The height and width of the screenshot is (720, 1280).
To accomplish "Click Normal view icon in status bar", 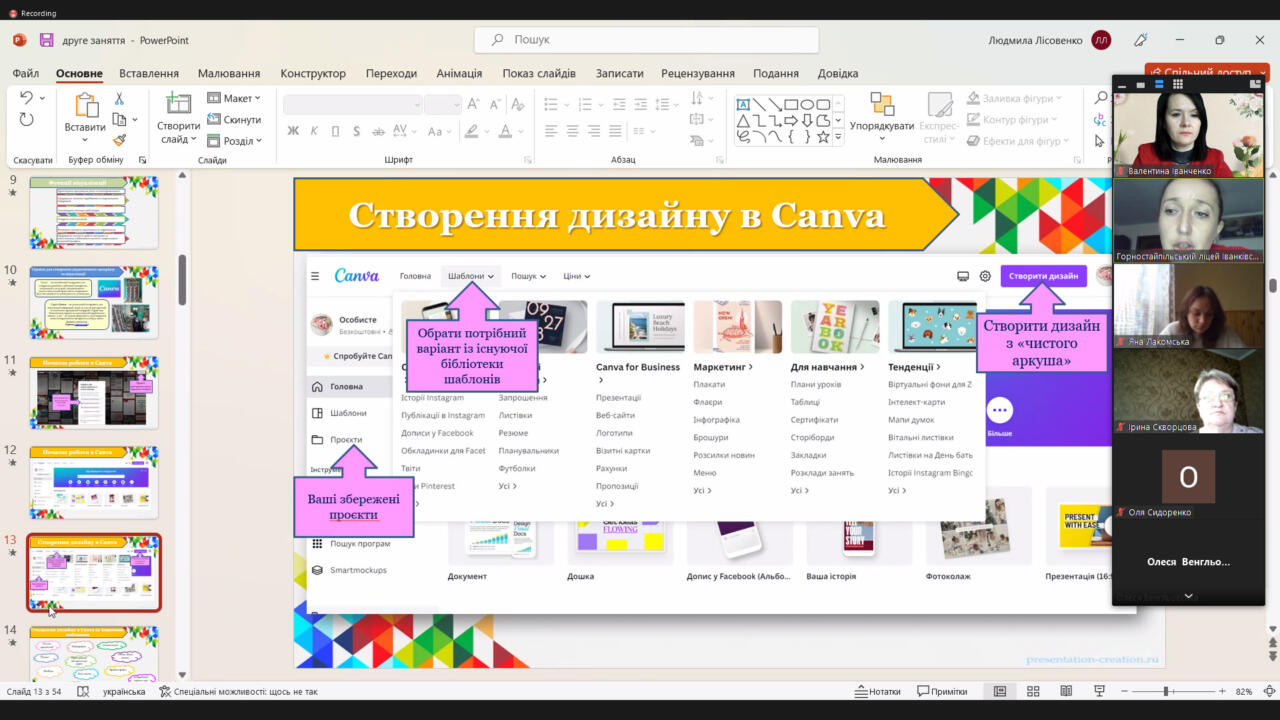I will (1000, 691).
